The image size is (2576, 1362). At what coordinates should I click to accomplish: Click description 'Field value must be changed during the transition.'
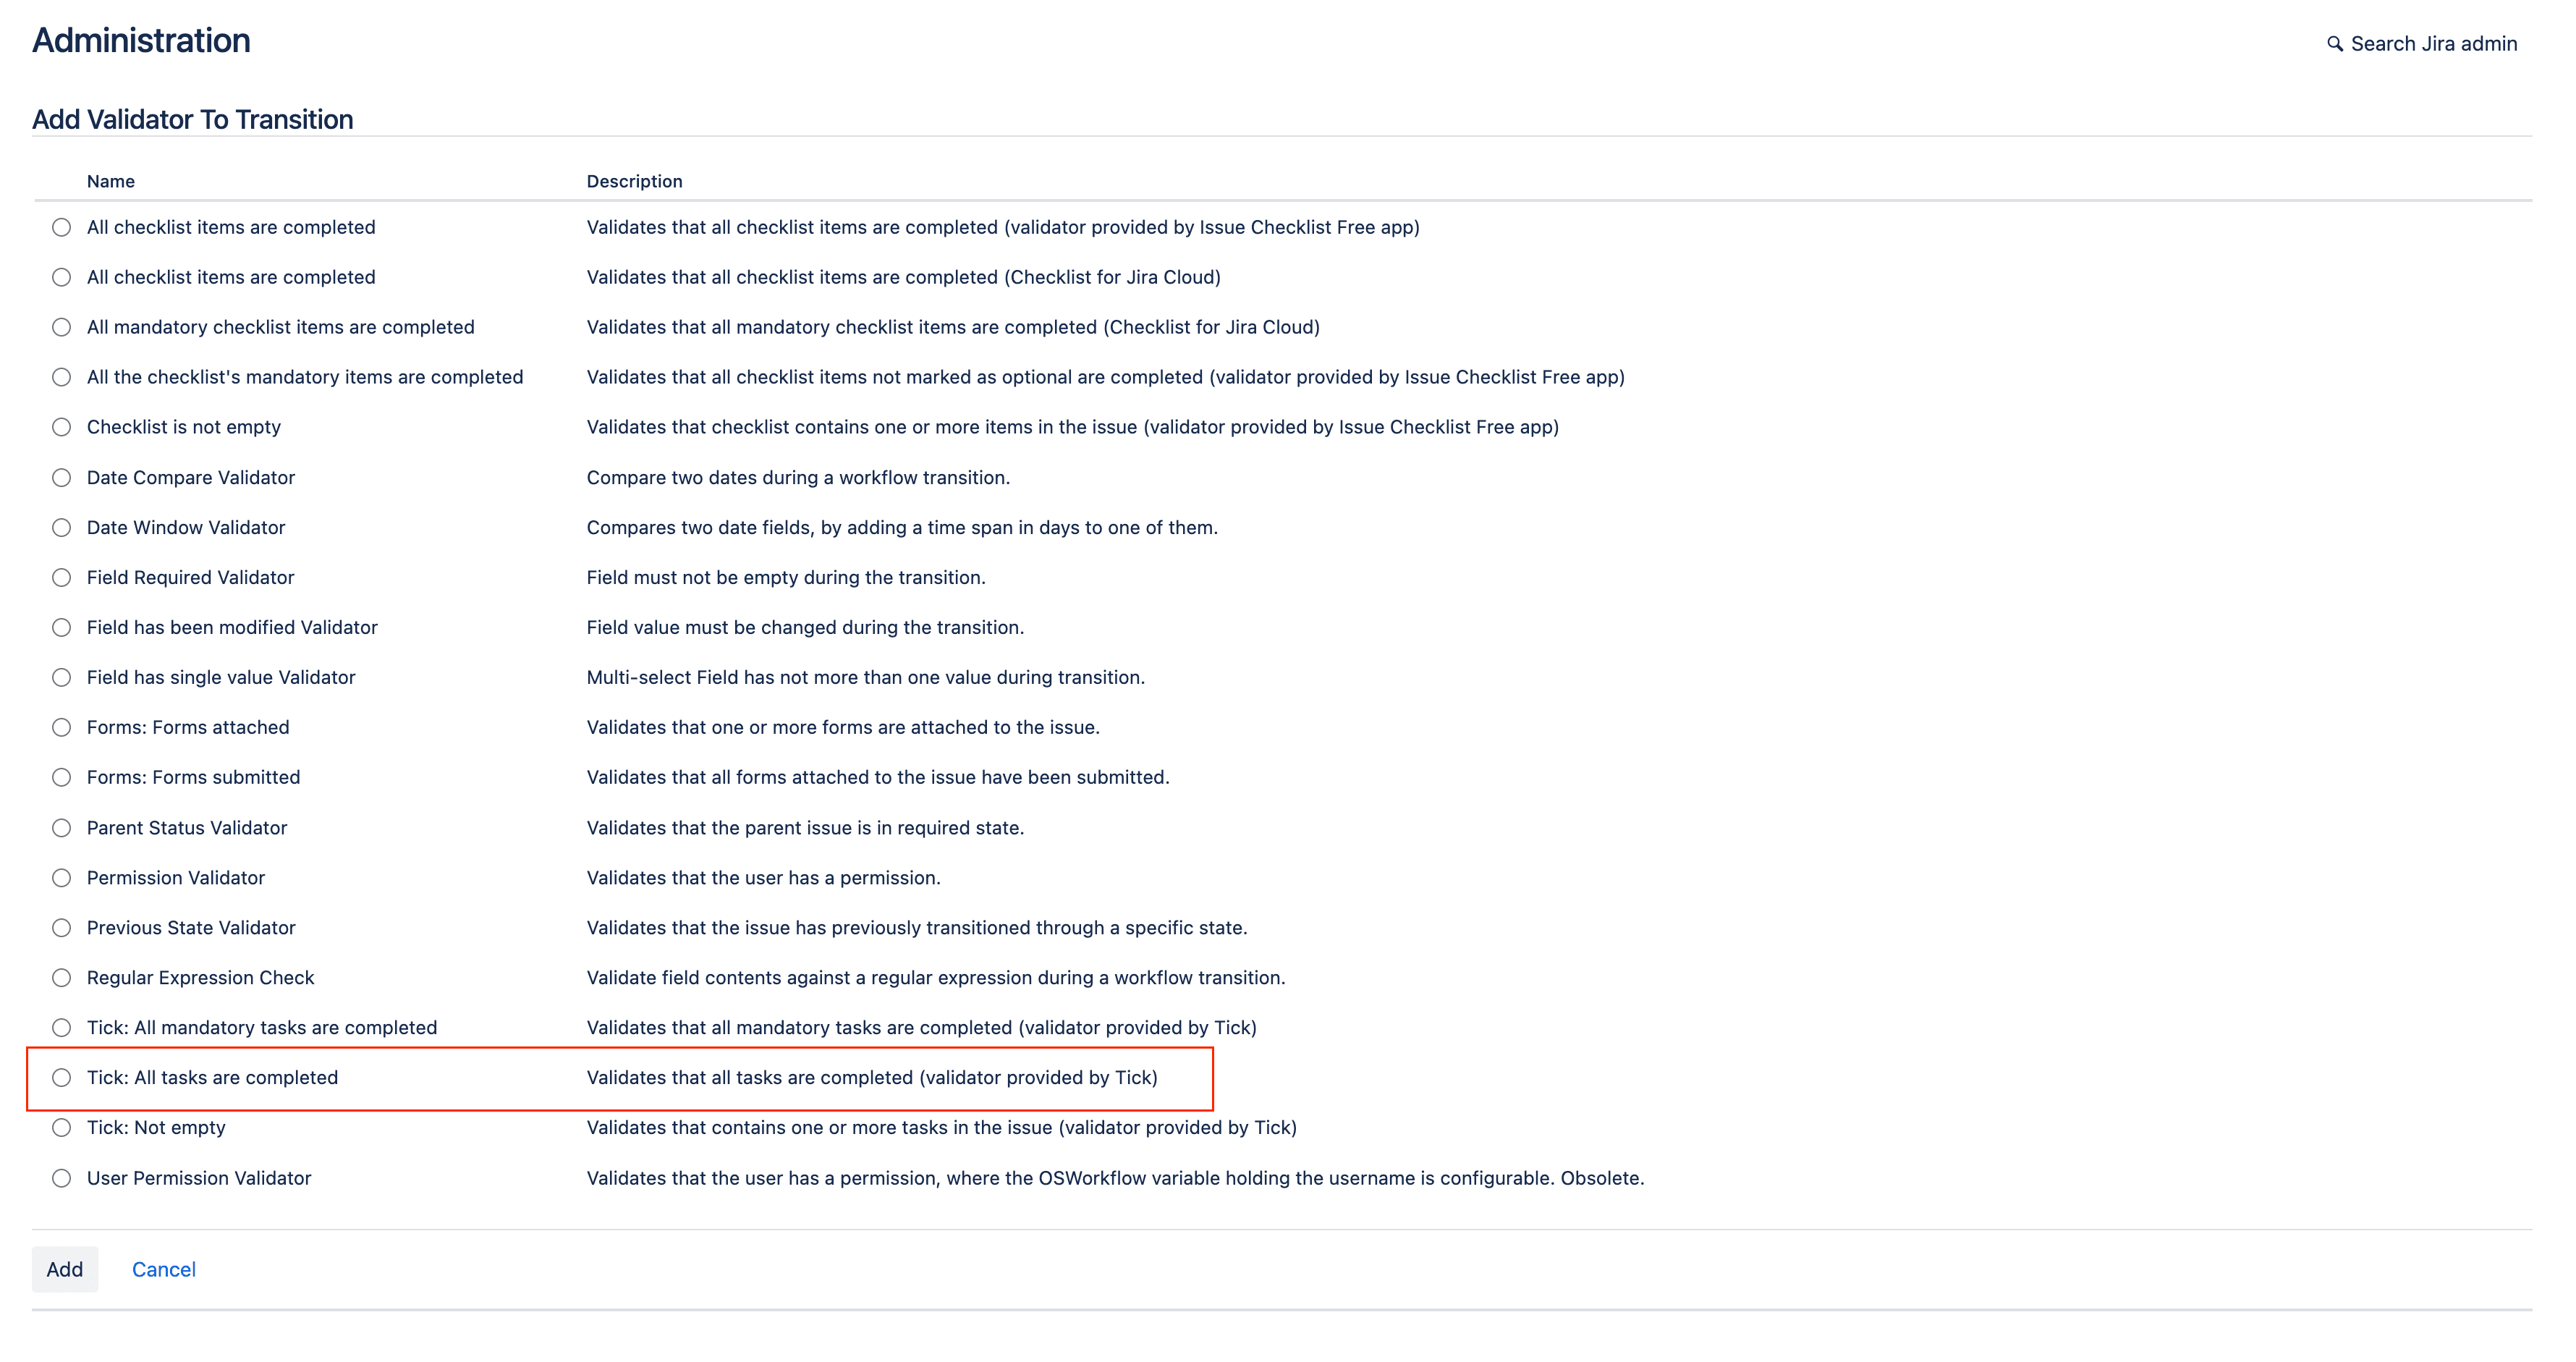(x=805, y=627)
